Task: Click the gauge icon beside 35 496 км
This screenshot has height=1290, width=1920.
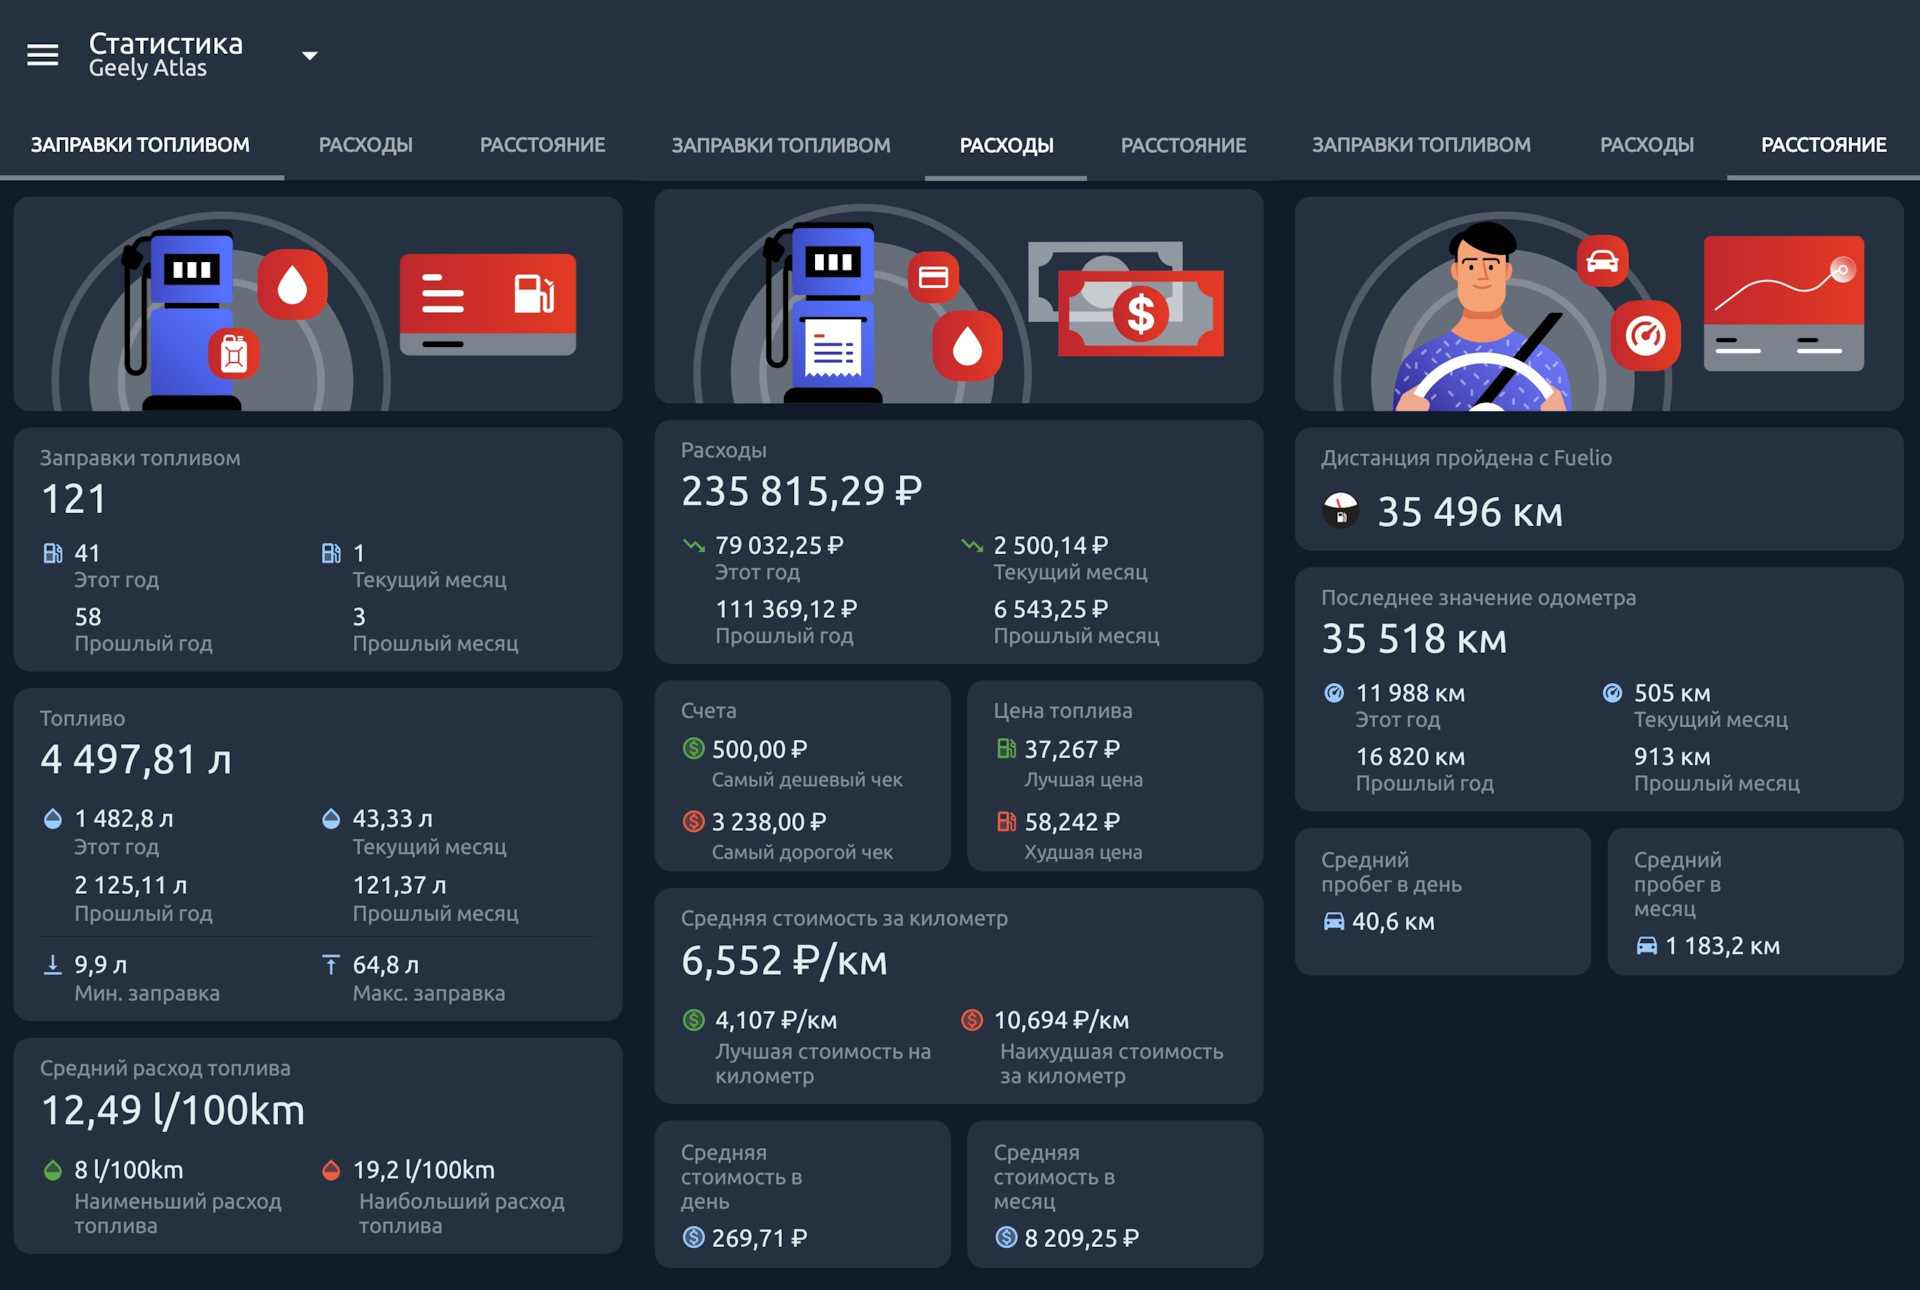Action: tap(1341, 511)
